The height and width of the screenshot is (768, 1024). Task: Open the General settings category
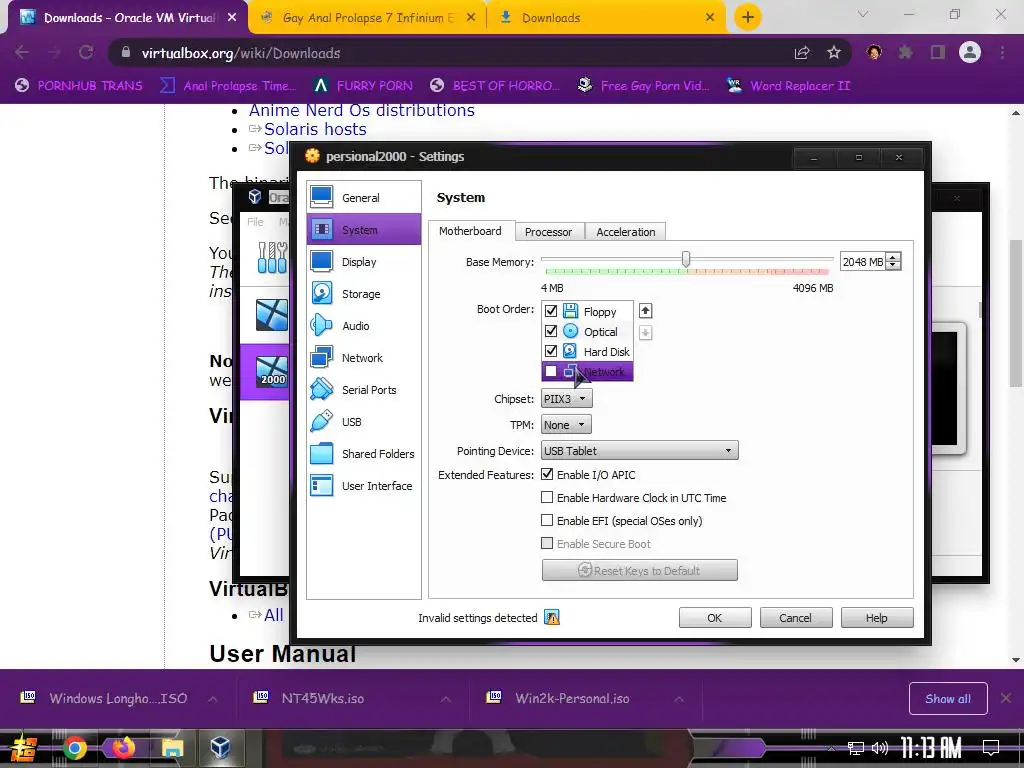(363, 197)
